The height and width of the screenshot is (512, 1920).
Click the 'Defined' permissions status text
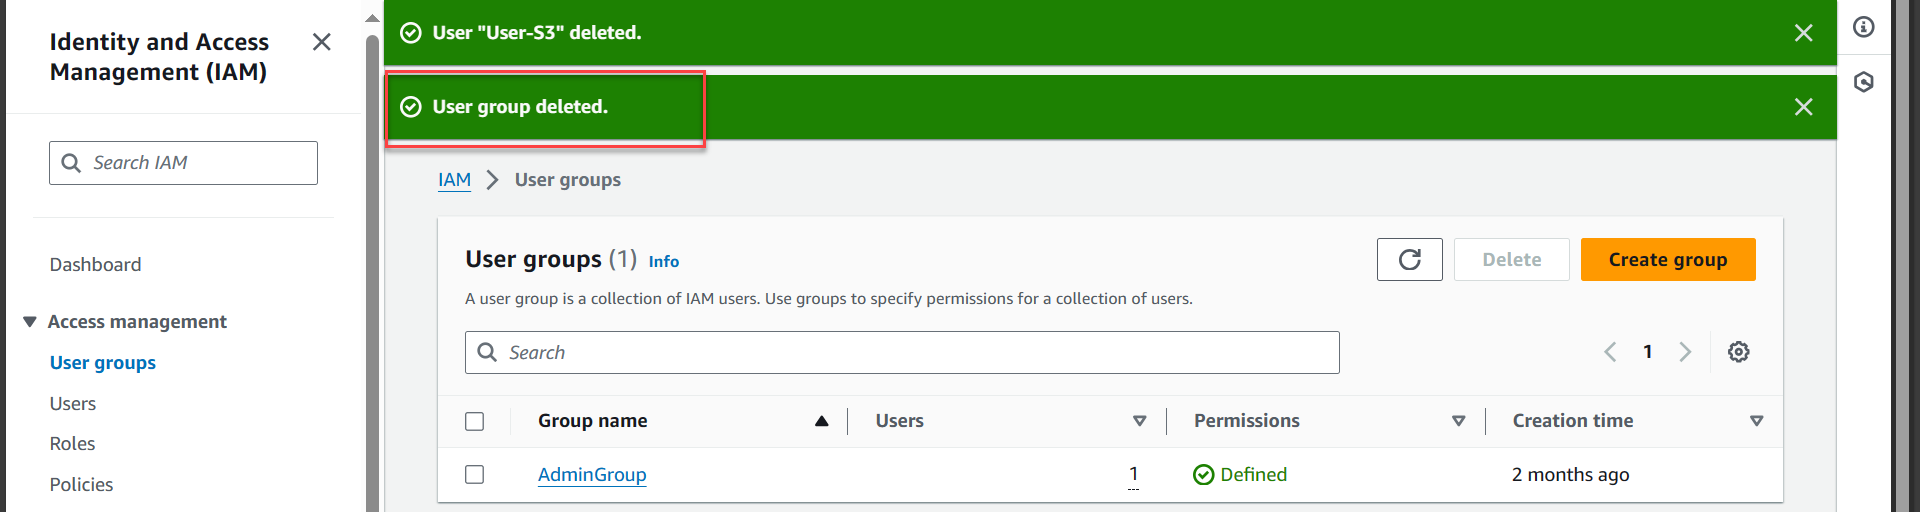coord(1253,475)
